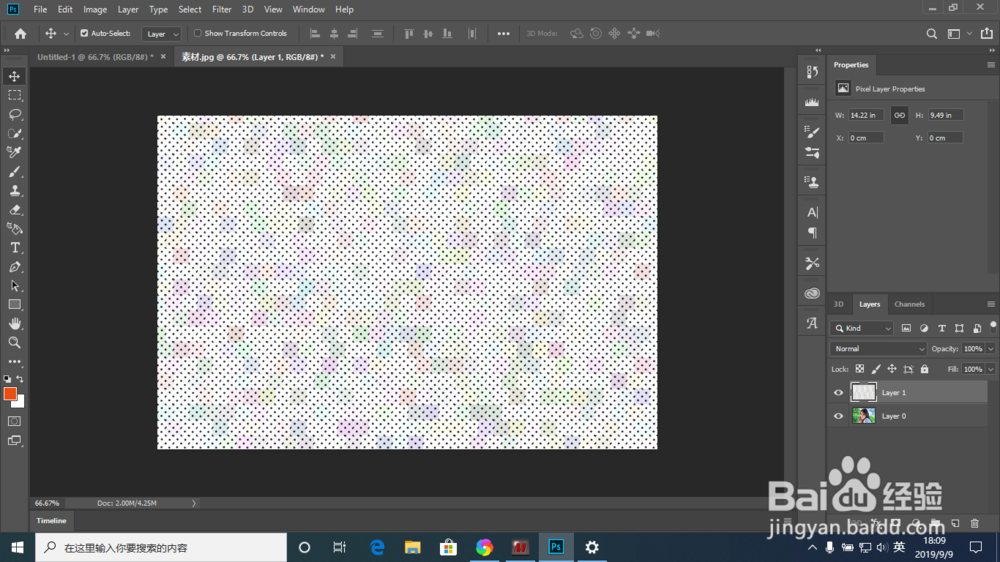1000x562 pixels.
Task: Select the Eraser tool
Action: pos(14,210)
